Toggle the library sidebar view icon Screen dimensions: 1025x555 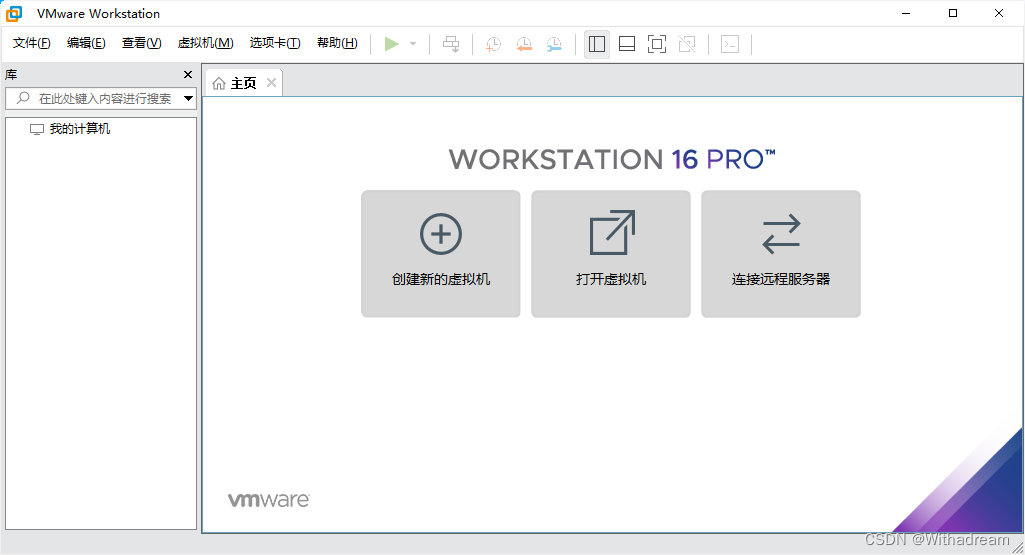point(597,44)
